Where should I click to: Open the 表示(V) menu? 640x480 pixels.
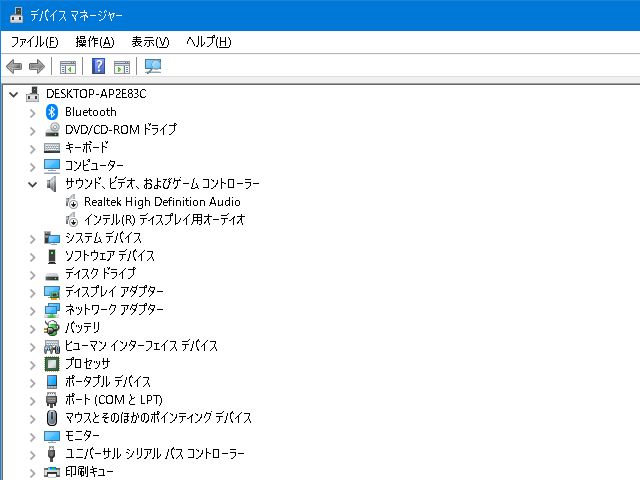tap(150, 42)
